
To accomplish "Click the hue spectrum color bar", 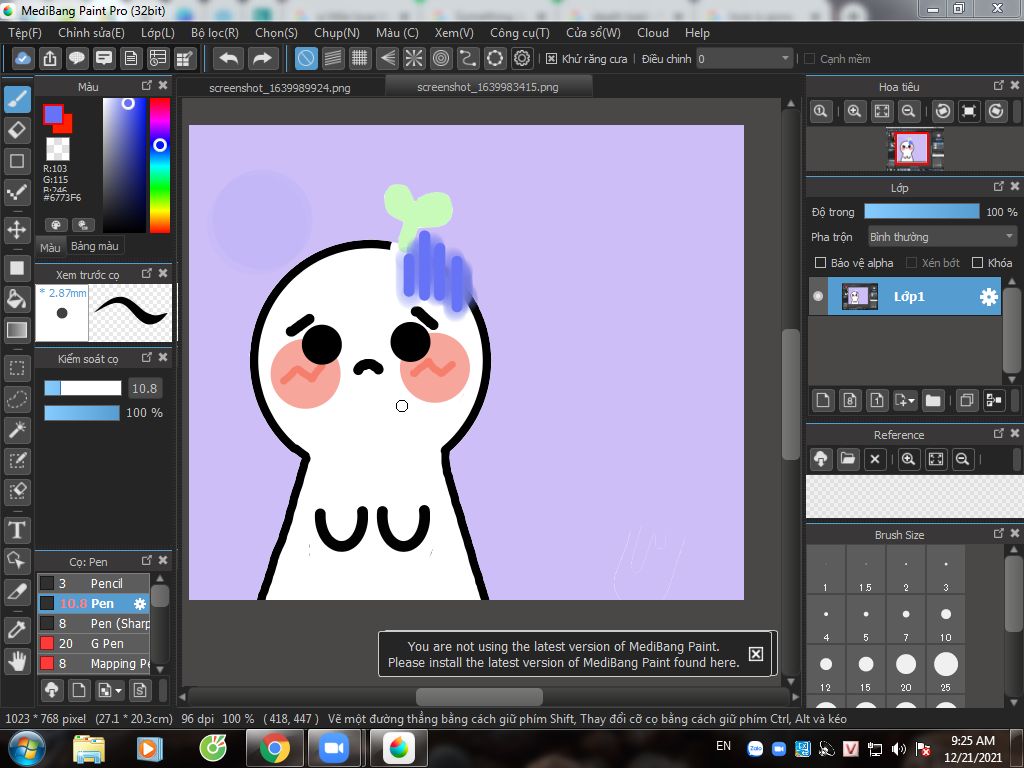I will pos(160,165).
